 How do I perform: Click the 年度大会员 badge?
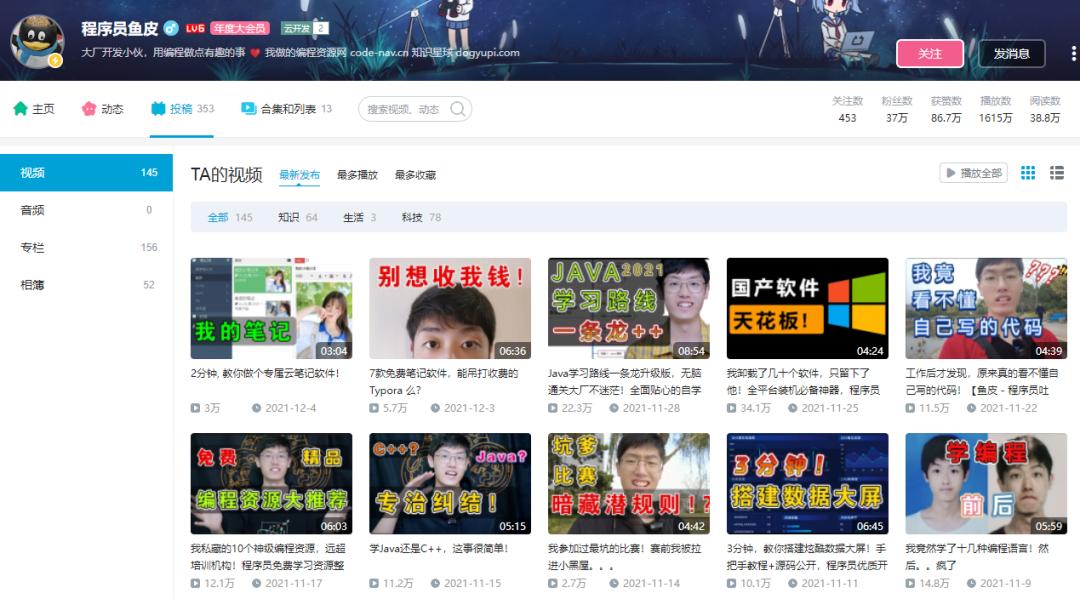(x=239, y=28)
